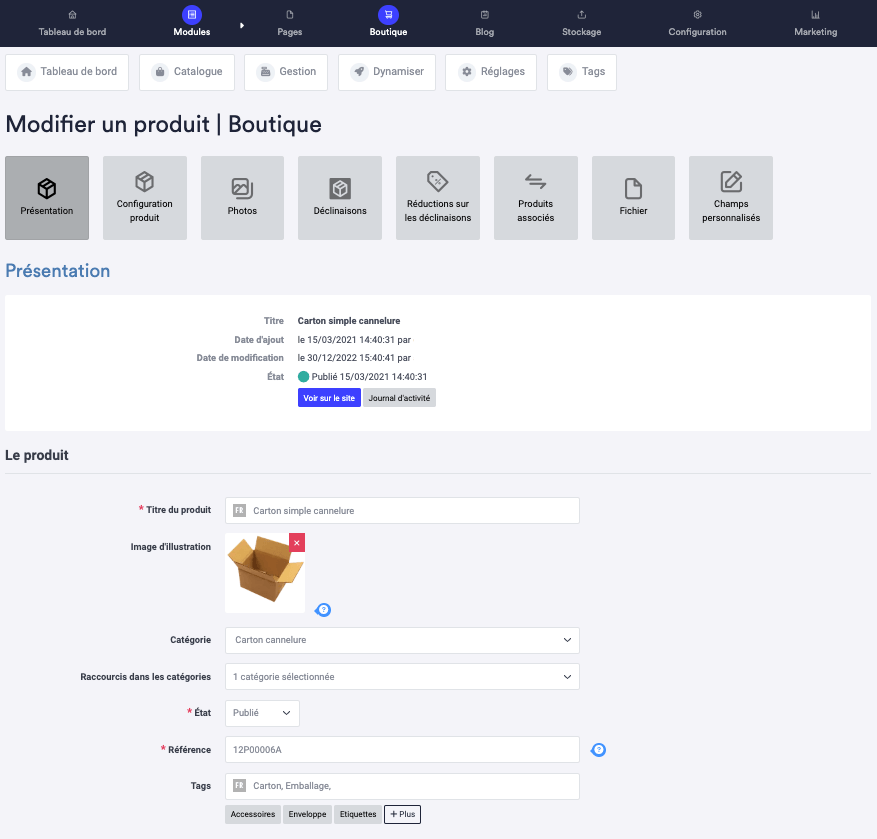Click the Voir sur le site button
This screenshot has width=877, height=839.
coord(329,398)
